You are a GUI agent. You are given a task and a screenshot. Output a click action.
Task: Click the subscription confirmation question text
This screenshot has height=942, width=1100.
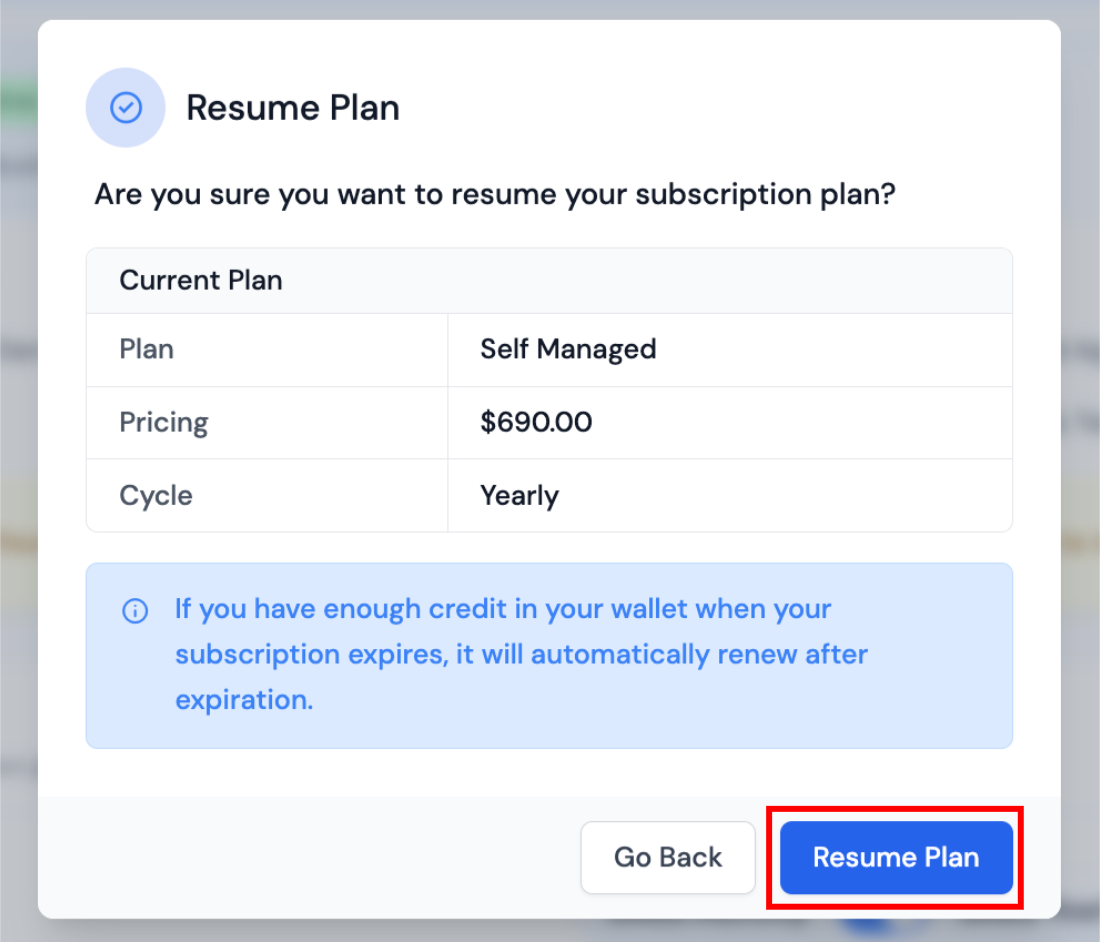click(x=495, y=194)
